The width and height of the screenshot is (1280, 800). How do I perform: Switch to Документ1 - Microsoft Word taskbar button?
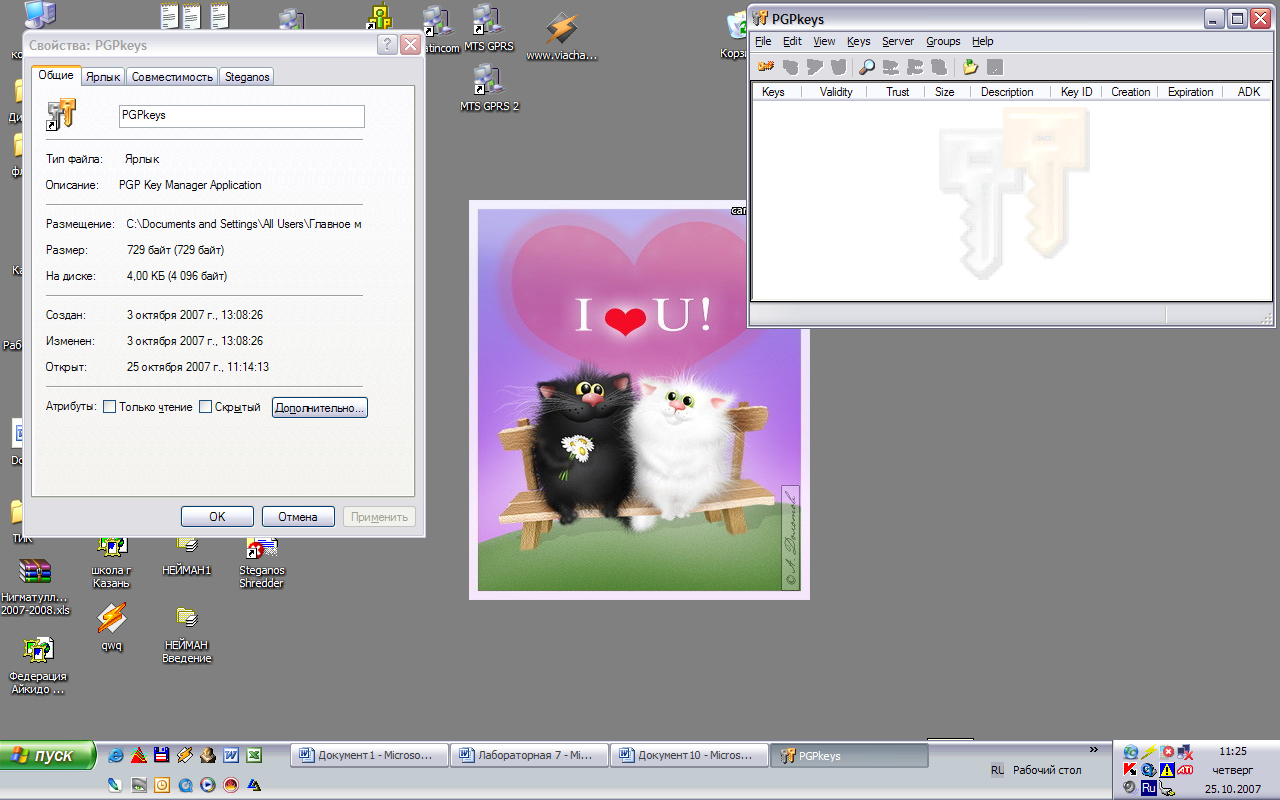[x=370, y=756]
